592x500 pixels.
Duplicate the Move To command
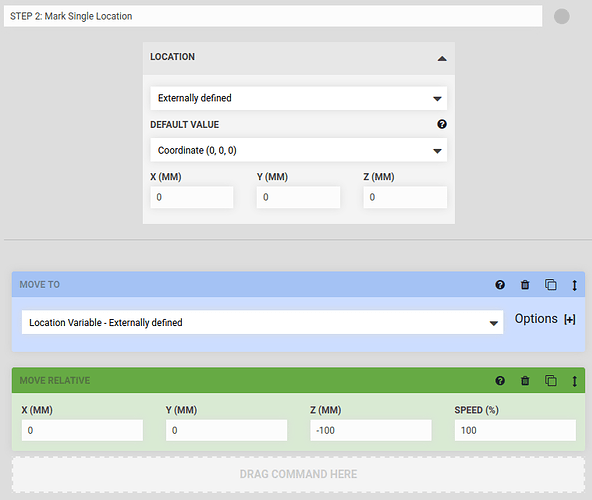[x=550, y=284]
